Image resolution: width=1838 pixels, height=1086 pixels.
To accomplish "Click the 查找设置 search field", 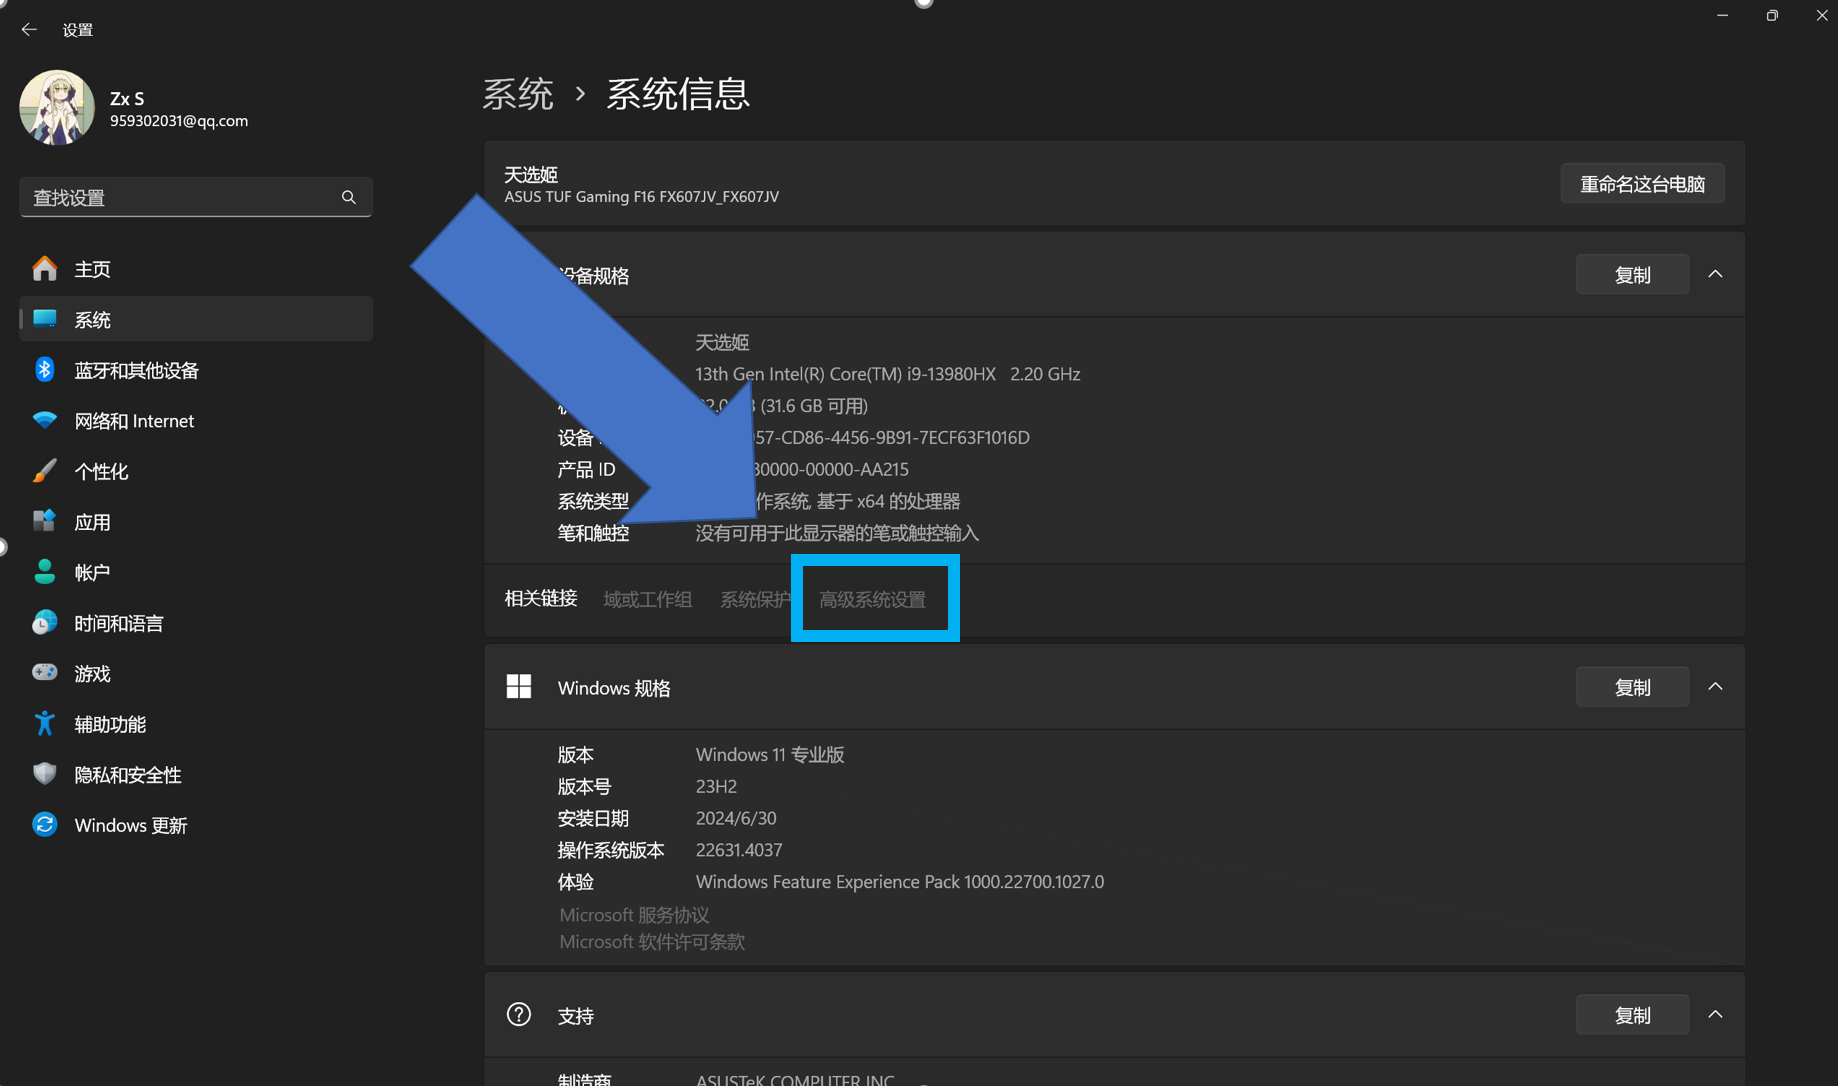I will tap(196, 197).
